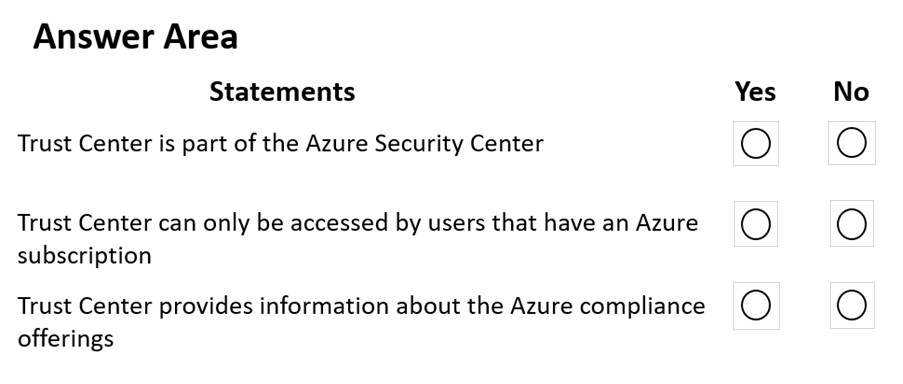Choose Yes for Azure subscription access statement

click(756, 224)
